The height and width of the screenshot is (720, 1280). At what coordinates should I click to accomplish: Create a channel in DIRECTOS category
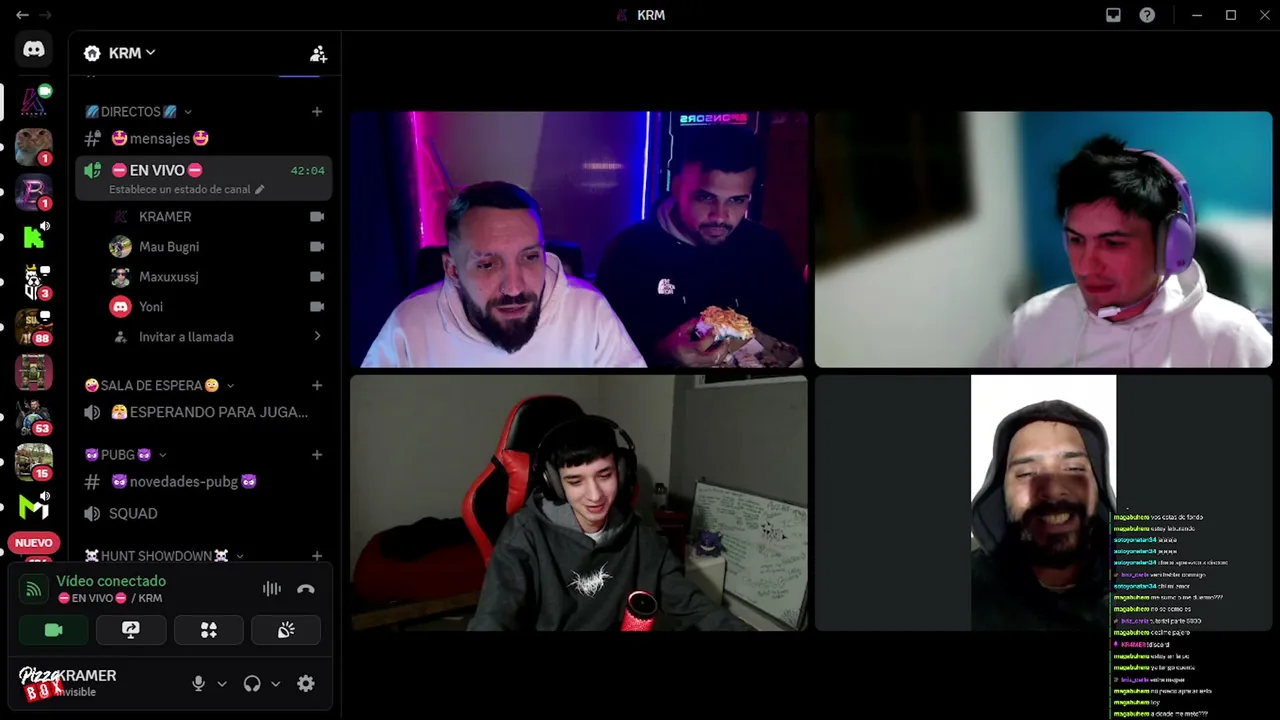pos(317,112)
